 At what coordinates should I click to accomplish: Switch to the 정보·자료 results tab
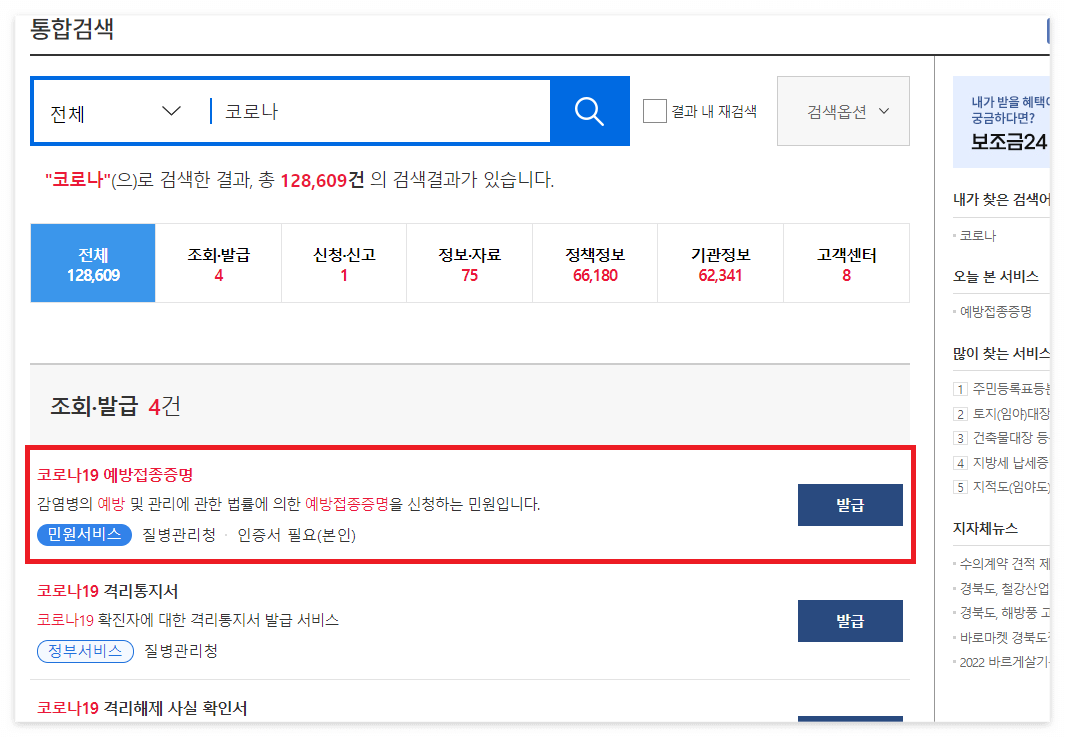469,262
